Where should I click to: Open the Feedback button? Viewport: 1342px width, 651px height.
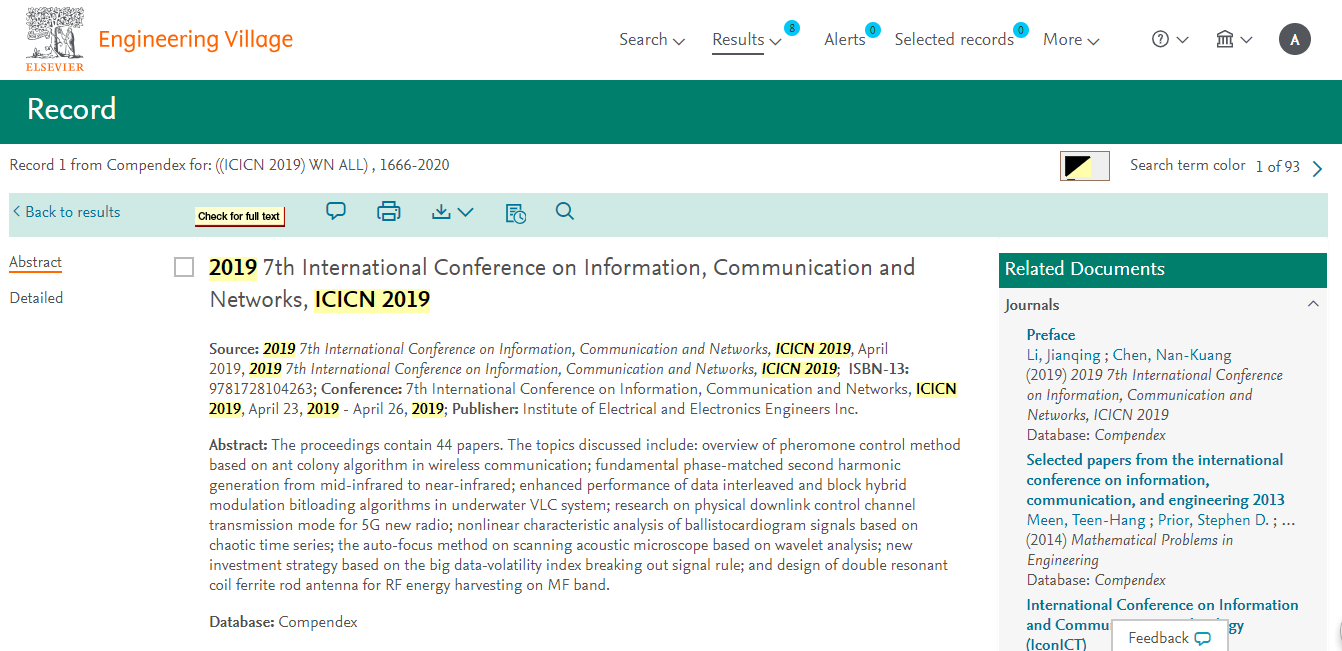point(1169,638)
